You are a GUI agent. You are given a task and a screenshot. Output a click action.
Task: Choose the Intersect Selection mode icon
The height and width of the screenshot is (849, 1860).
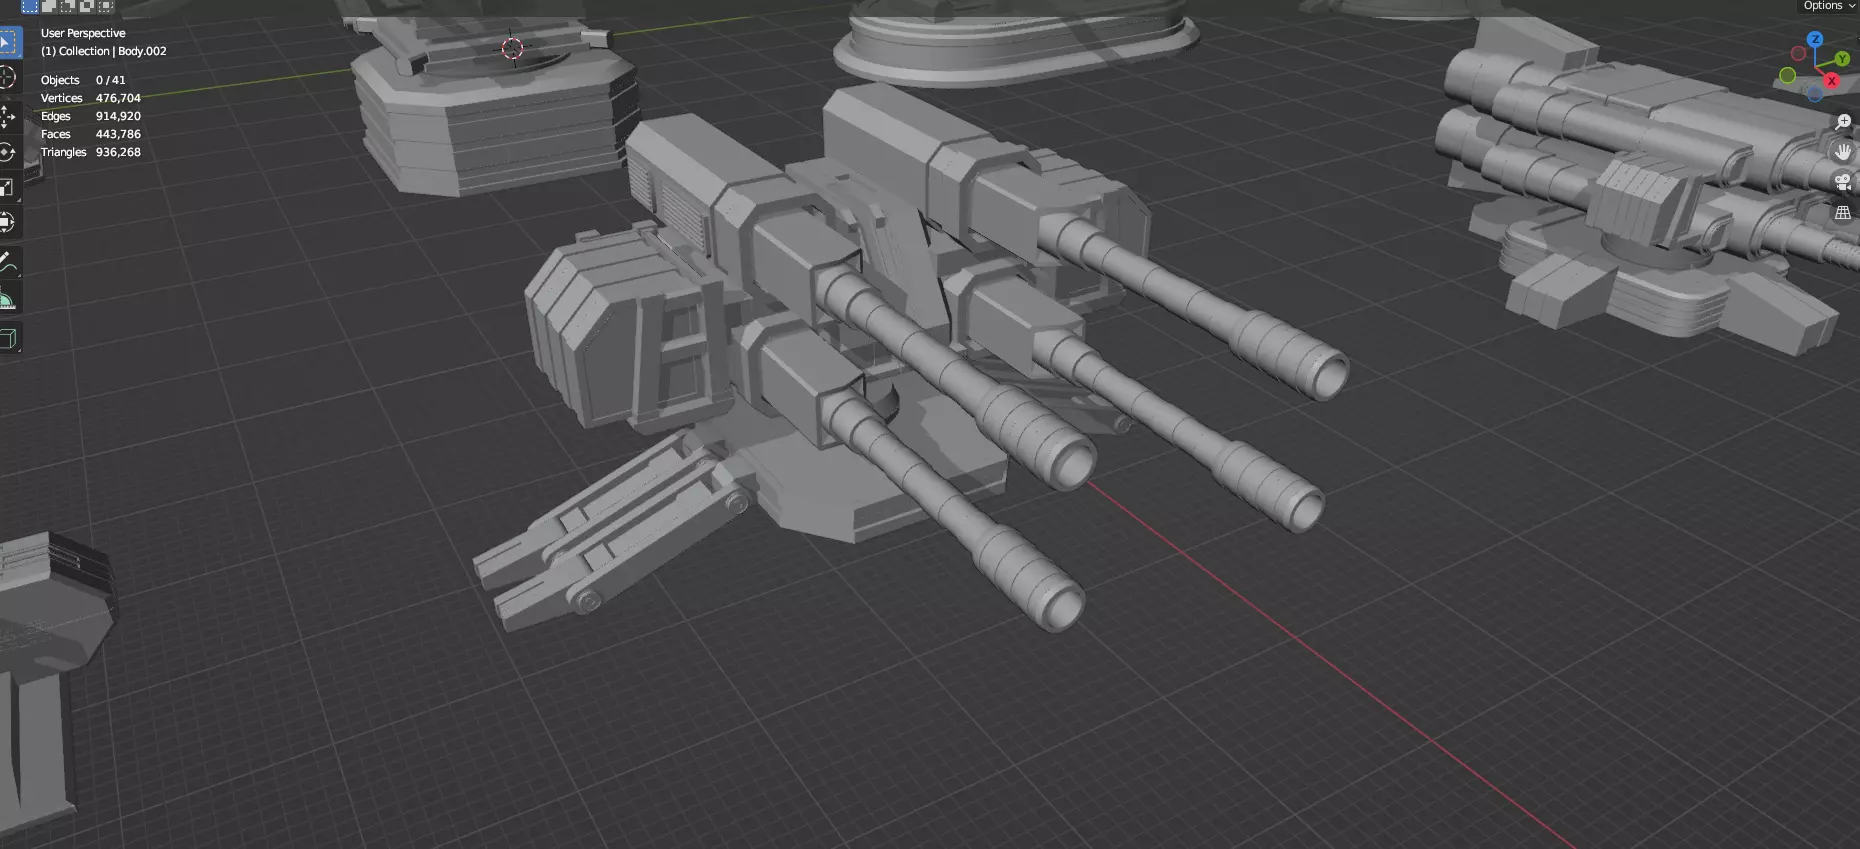coord(106,6)
